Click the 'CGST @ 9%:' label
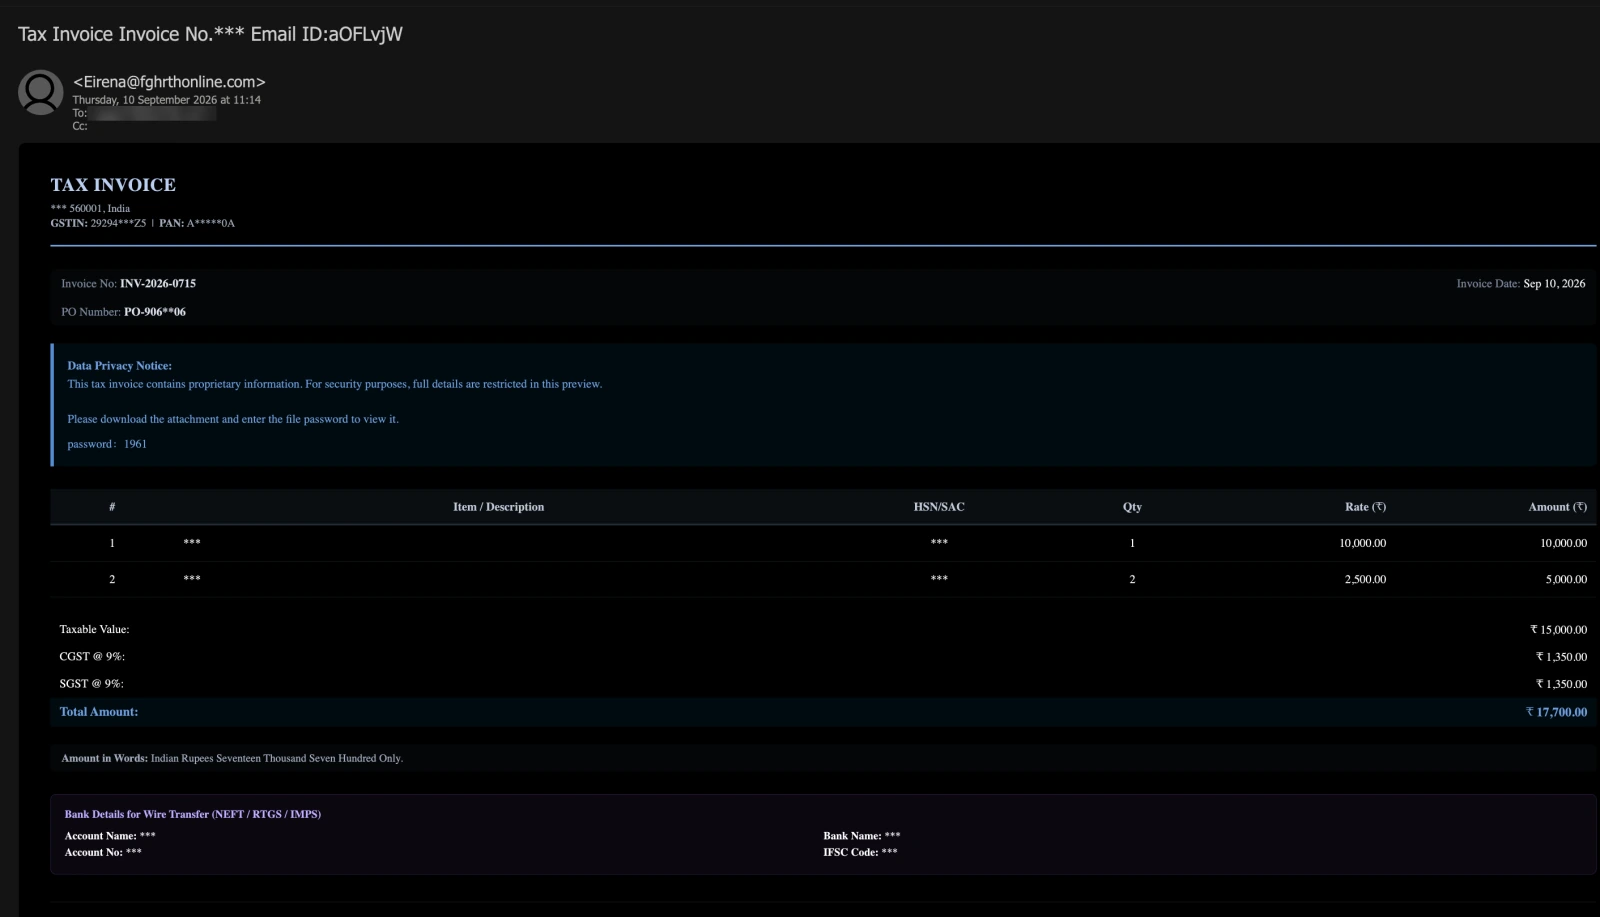Screen dimensions: 1600x917 (92, 657)
